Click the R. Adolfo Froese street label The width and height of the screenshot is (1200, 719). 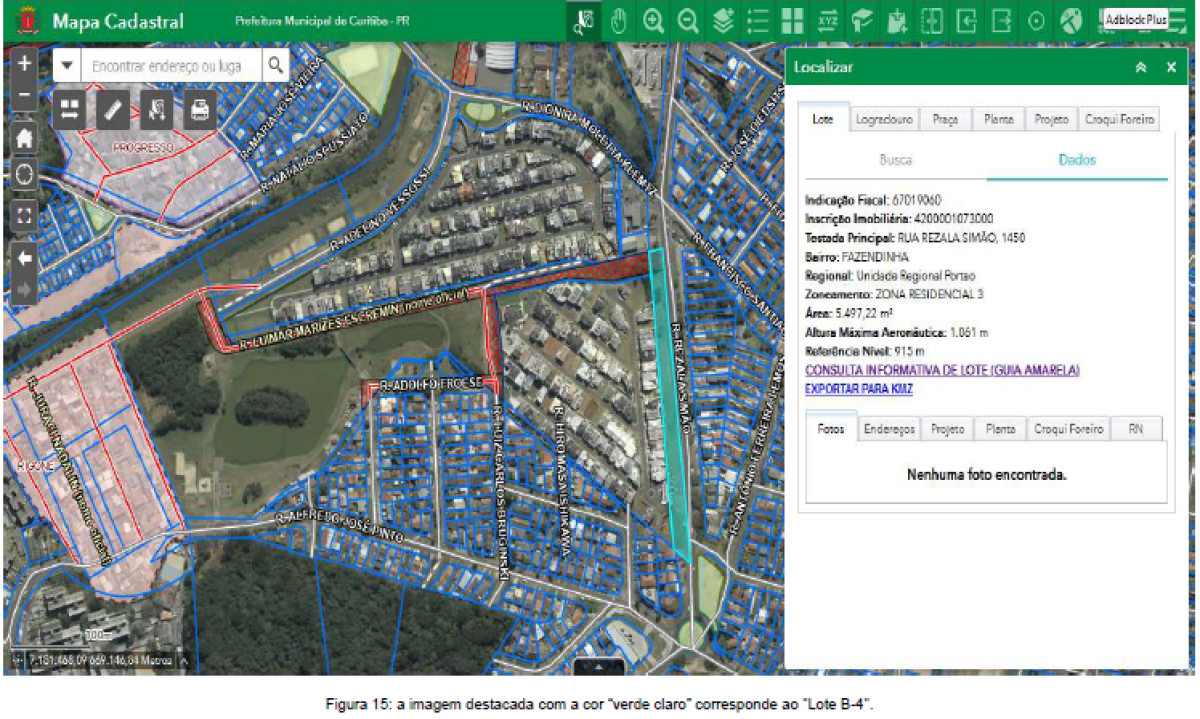pyautogui.click(x=431, y=384)
